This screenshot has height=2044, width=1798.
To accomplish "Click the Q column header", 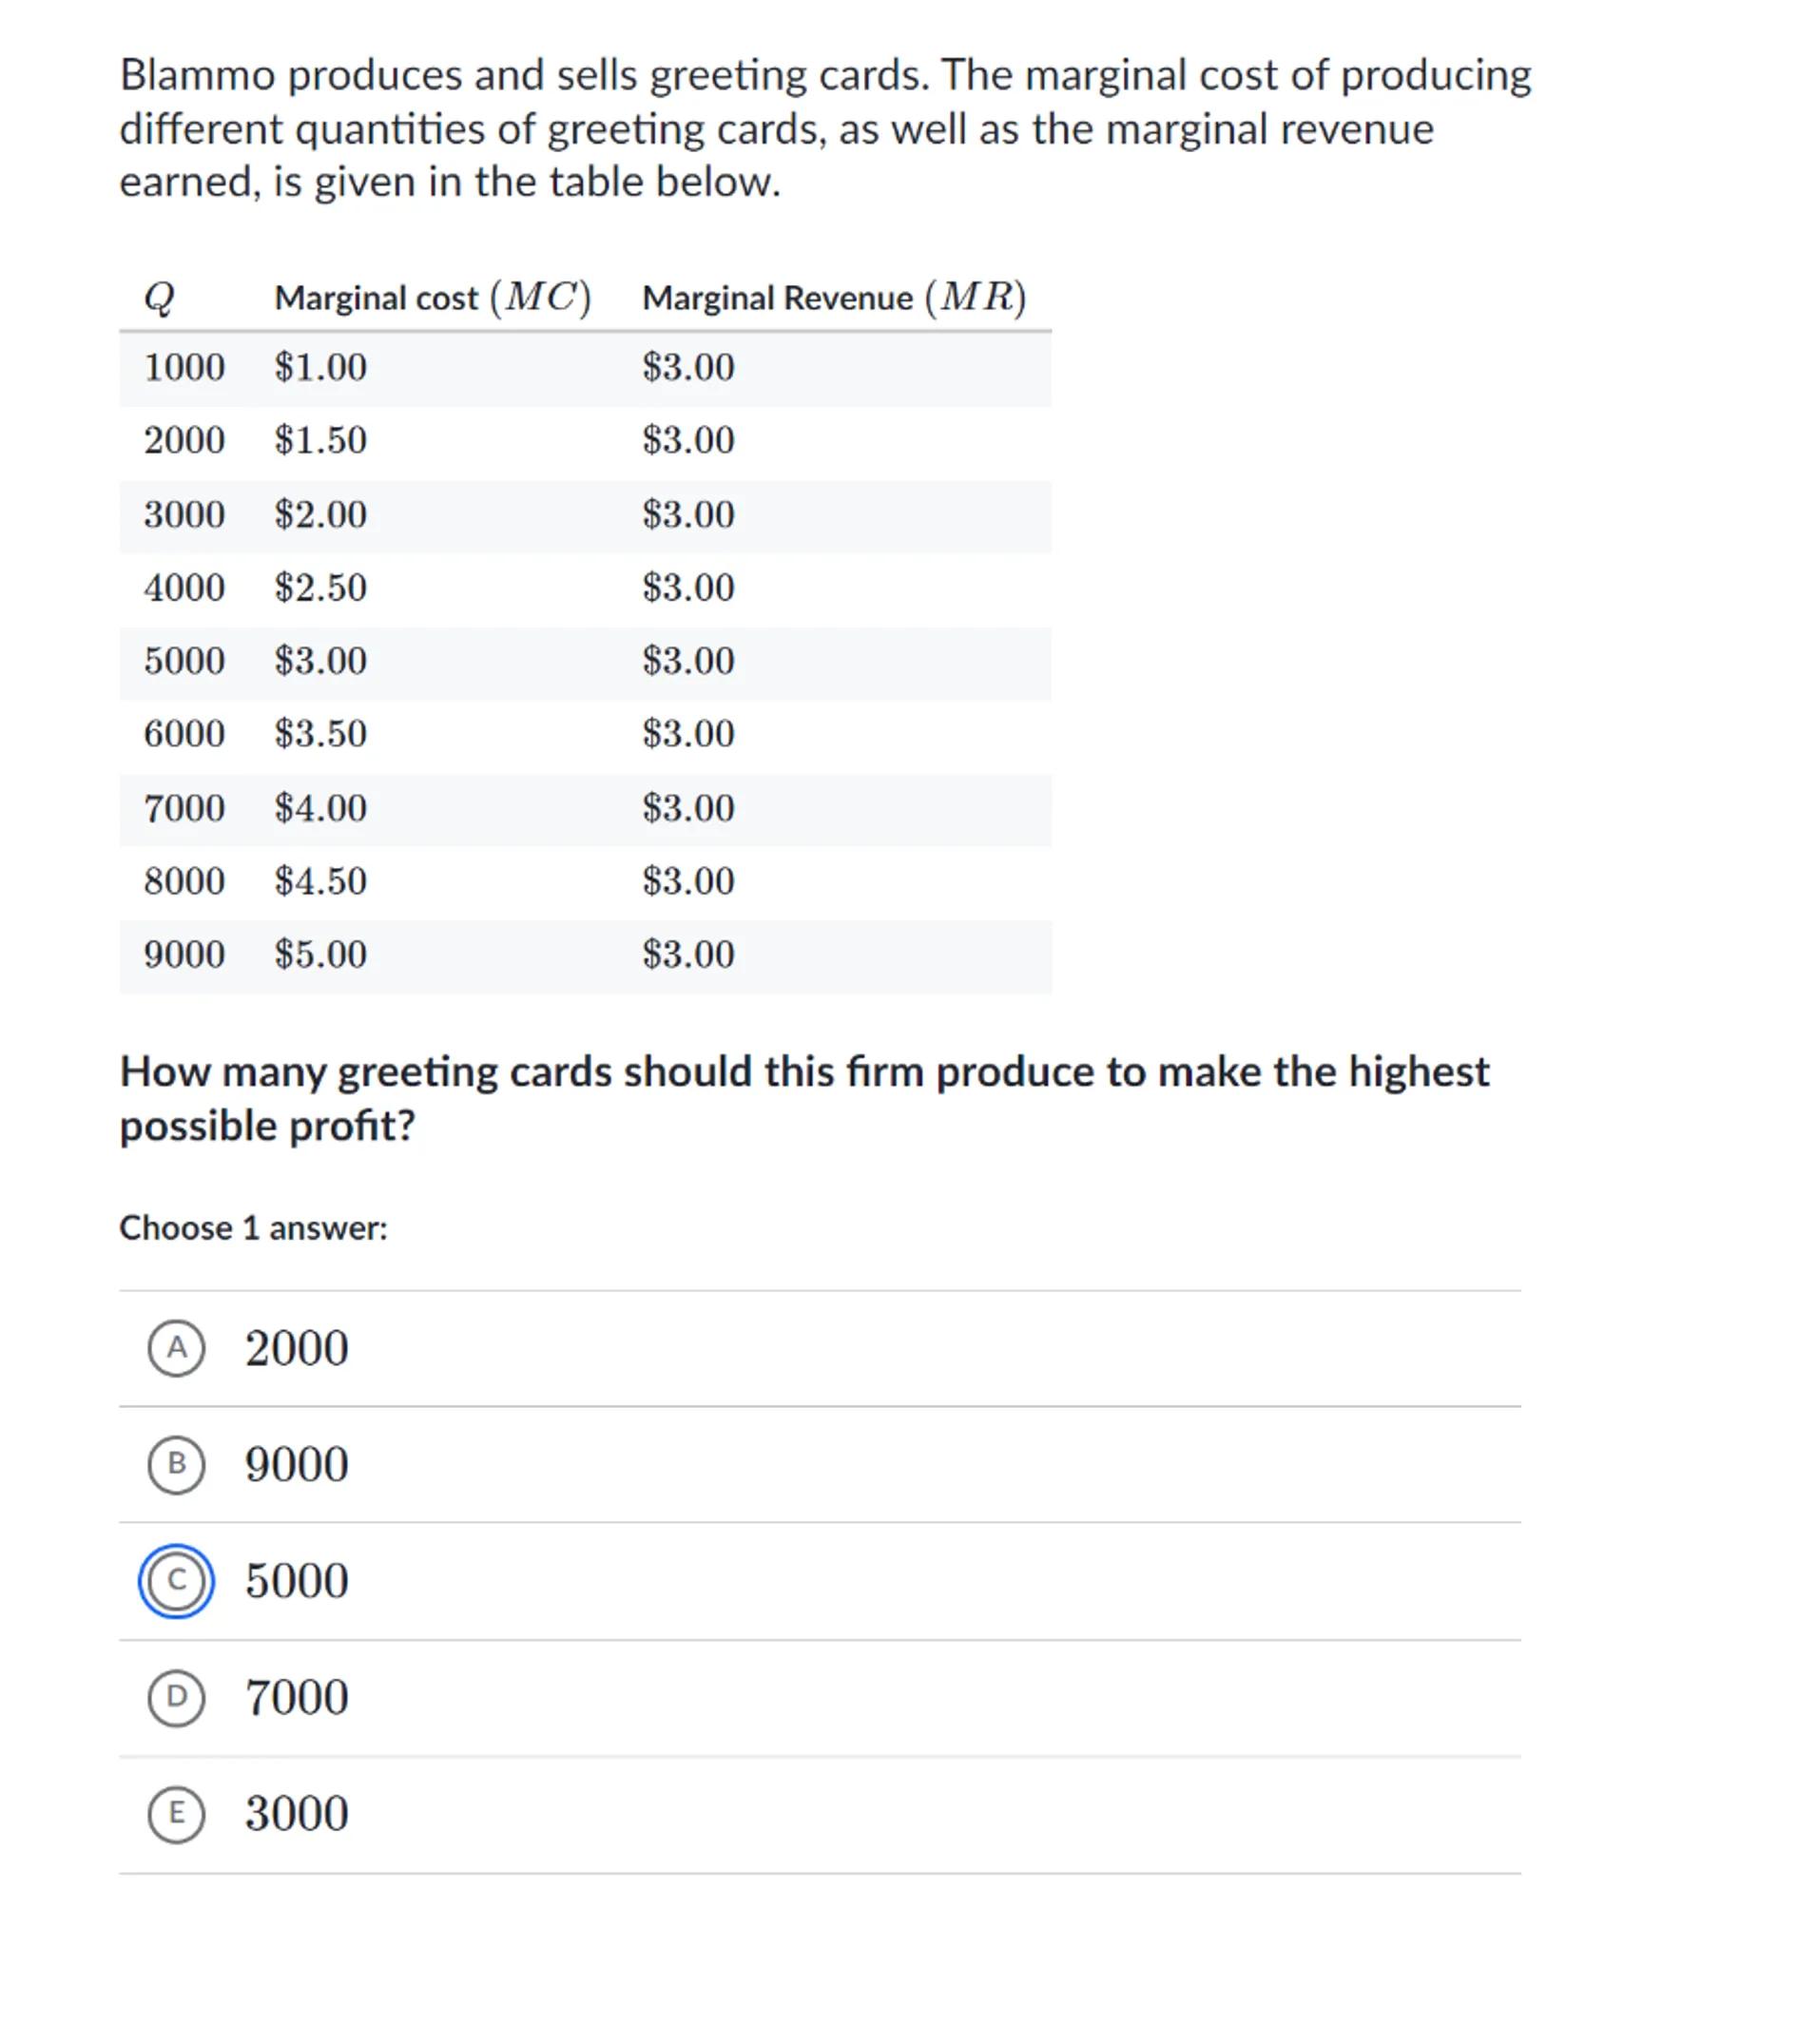I will 159,297.
